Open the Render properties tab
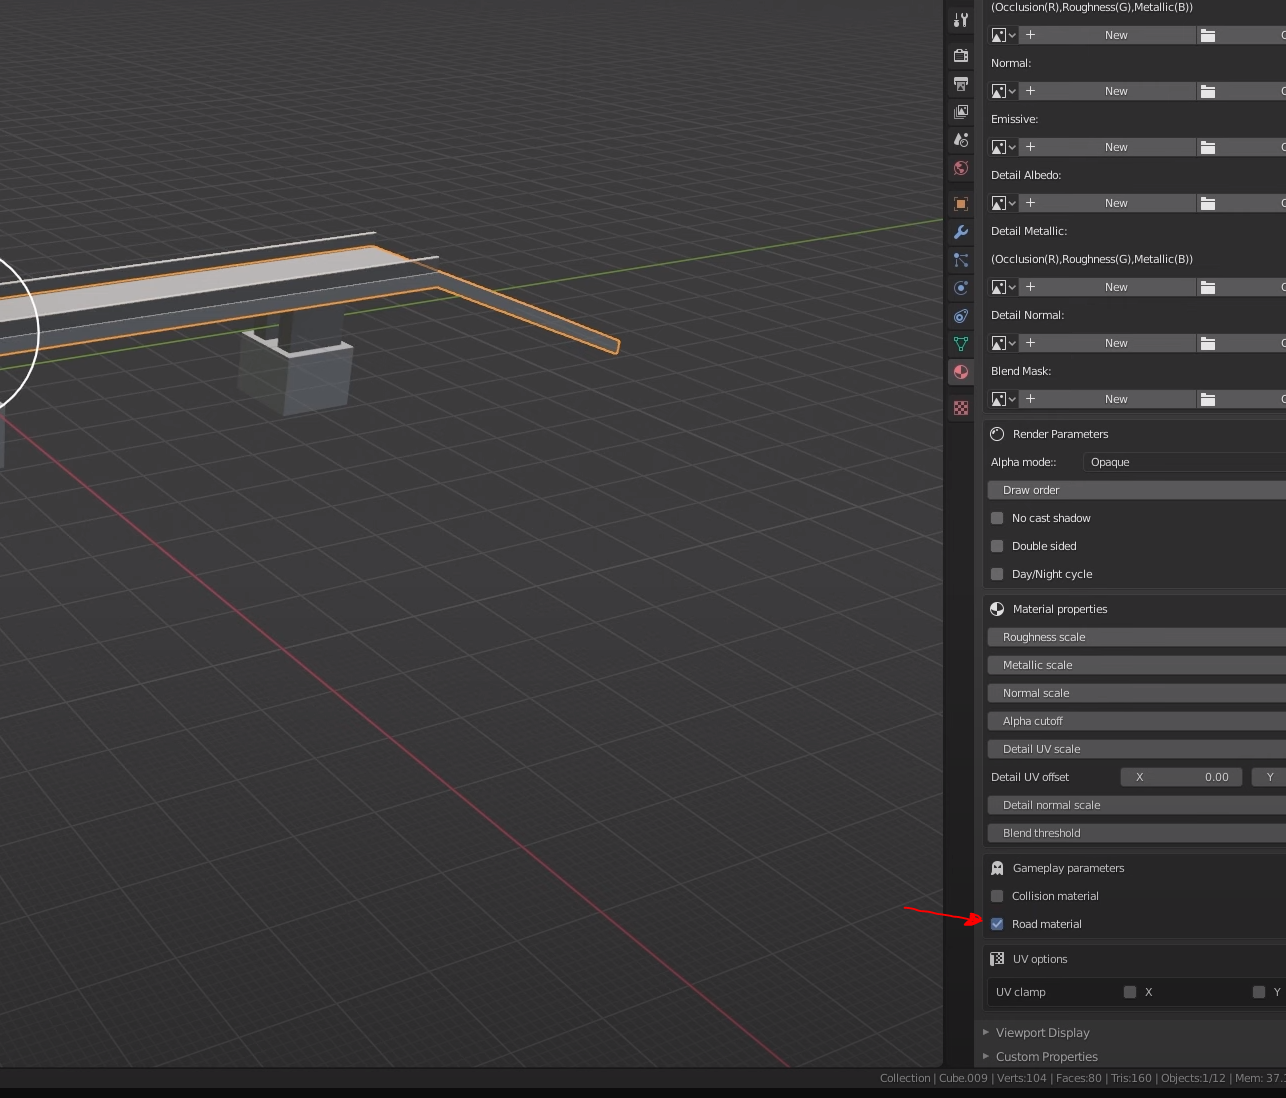The width and height of the screenshot is (1286, 1098). 961,55
